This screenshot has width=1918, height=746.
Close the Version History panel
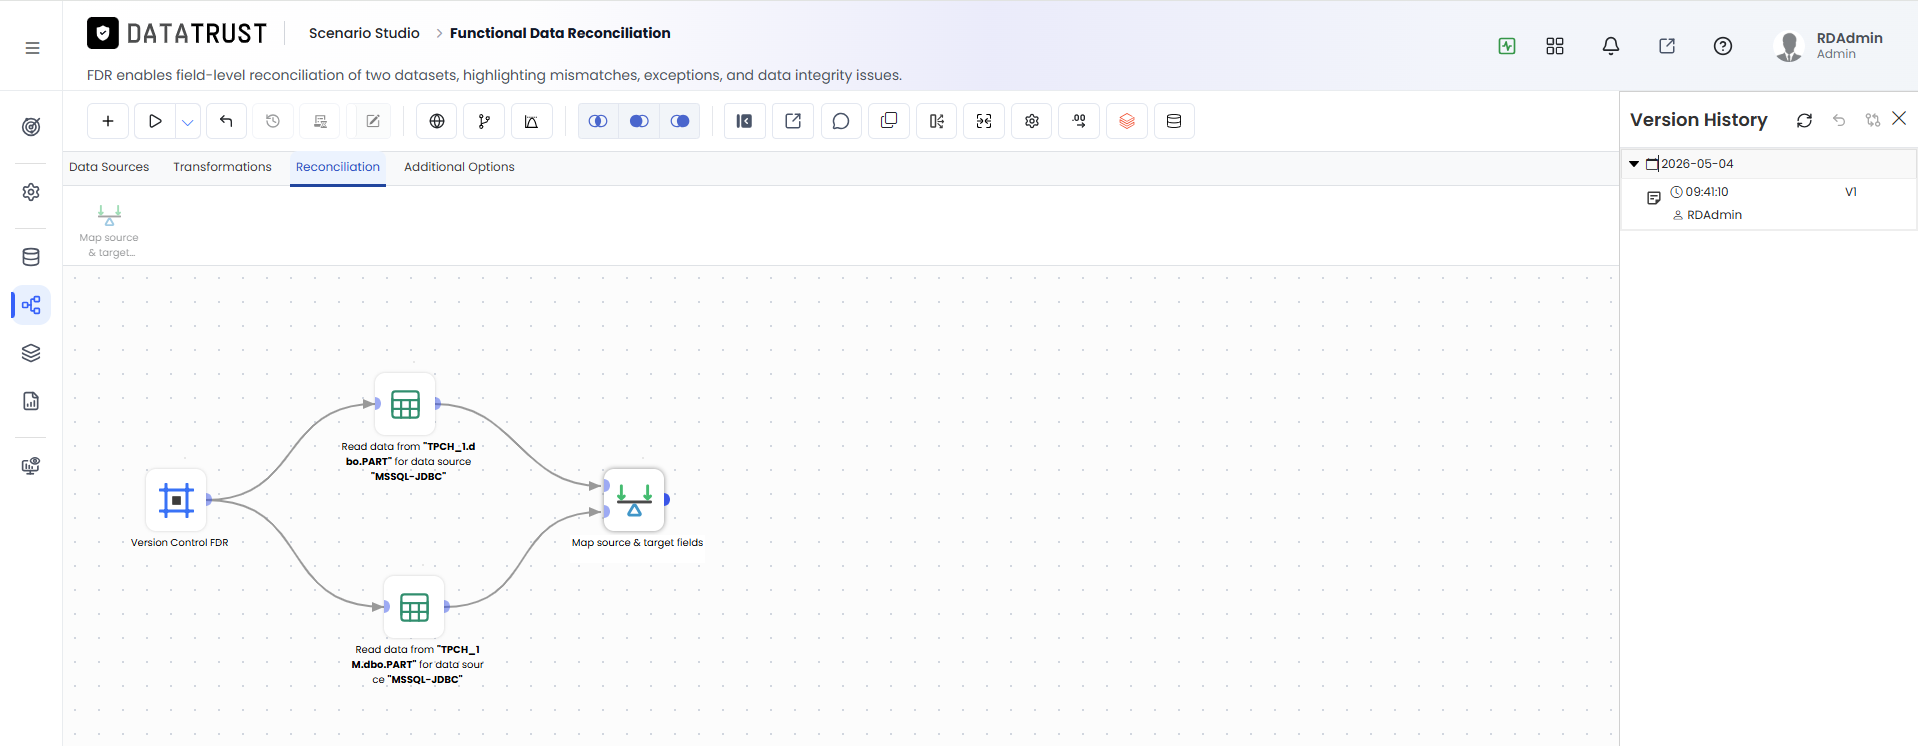[x=1899, y=118]
